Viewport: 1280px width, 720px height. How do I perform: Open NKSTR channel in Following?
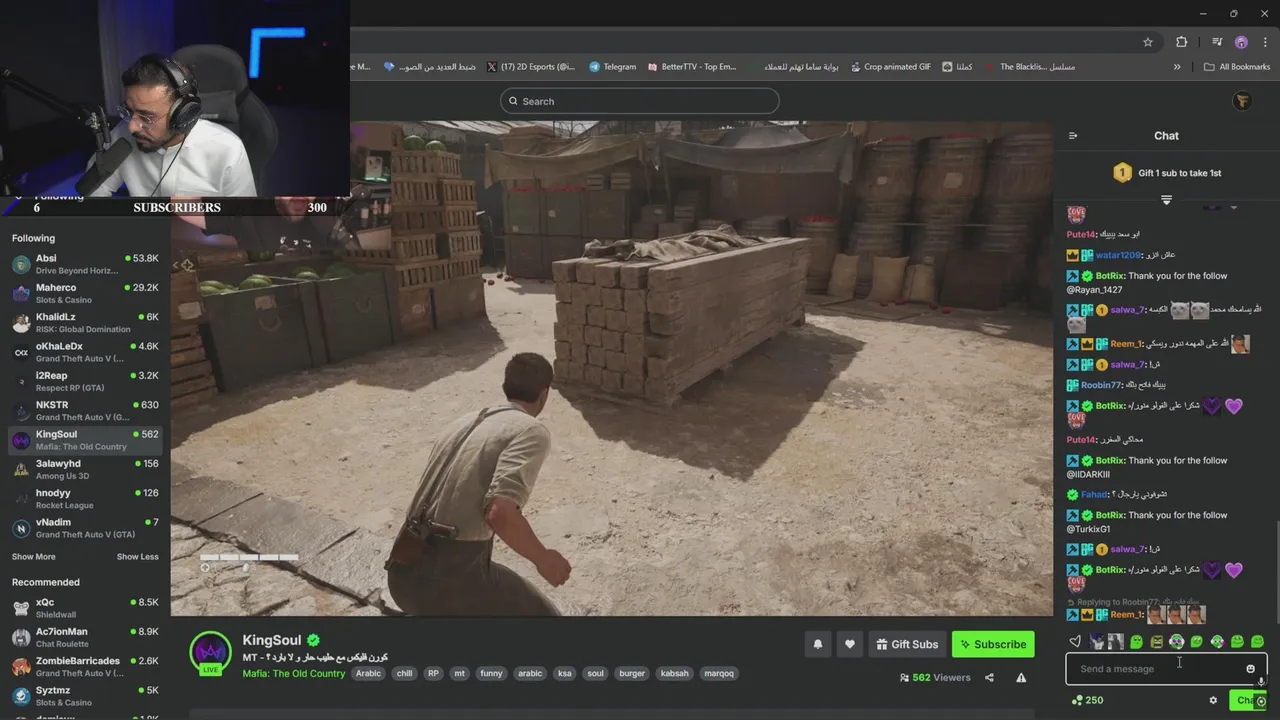pyautogui.click(x=85, y=411)
